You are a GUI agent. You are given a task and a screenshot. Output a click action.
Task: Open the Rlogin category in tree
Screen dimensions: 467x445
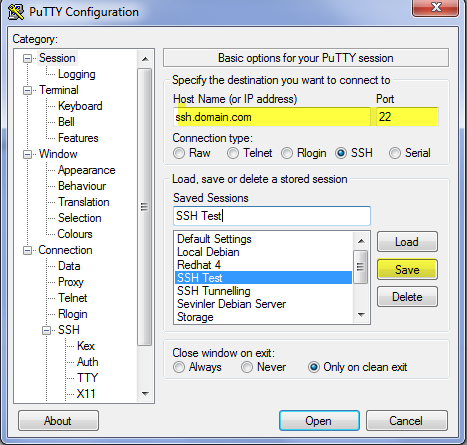coord(73,314)
